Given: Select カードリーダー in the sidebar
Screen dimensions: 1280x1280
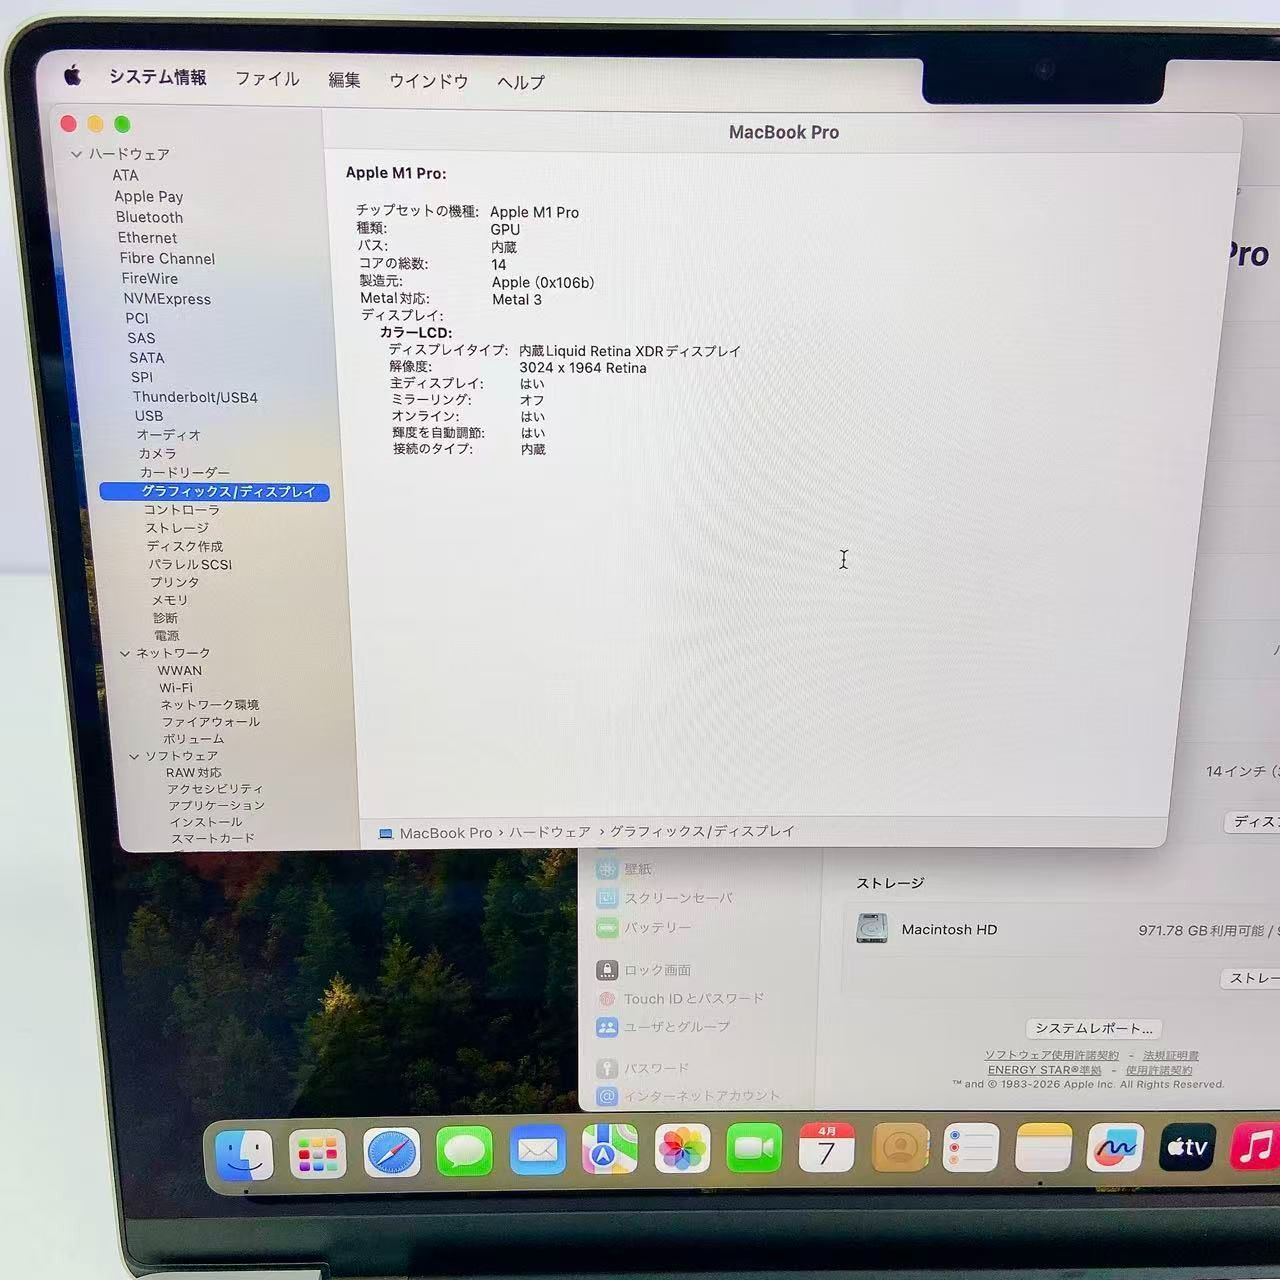Looking at the screenshot, I should coord(185,472).
